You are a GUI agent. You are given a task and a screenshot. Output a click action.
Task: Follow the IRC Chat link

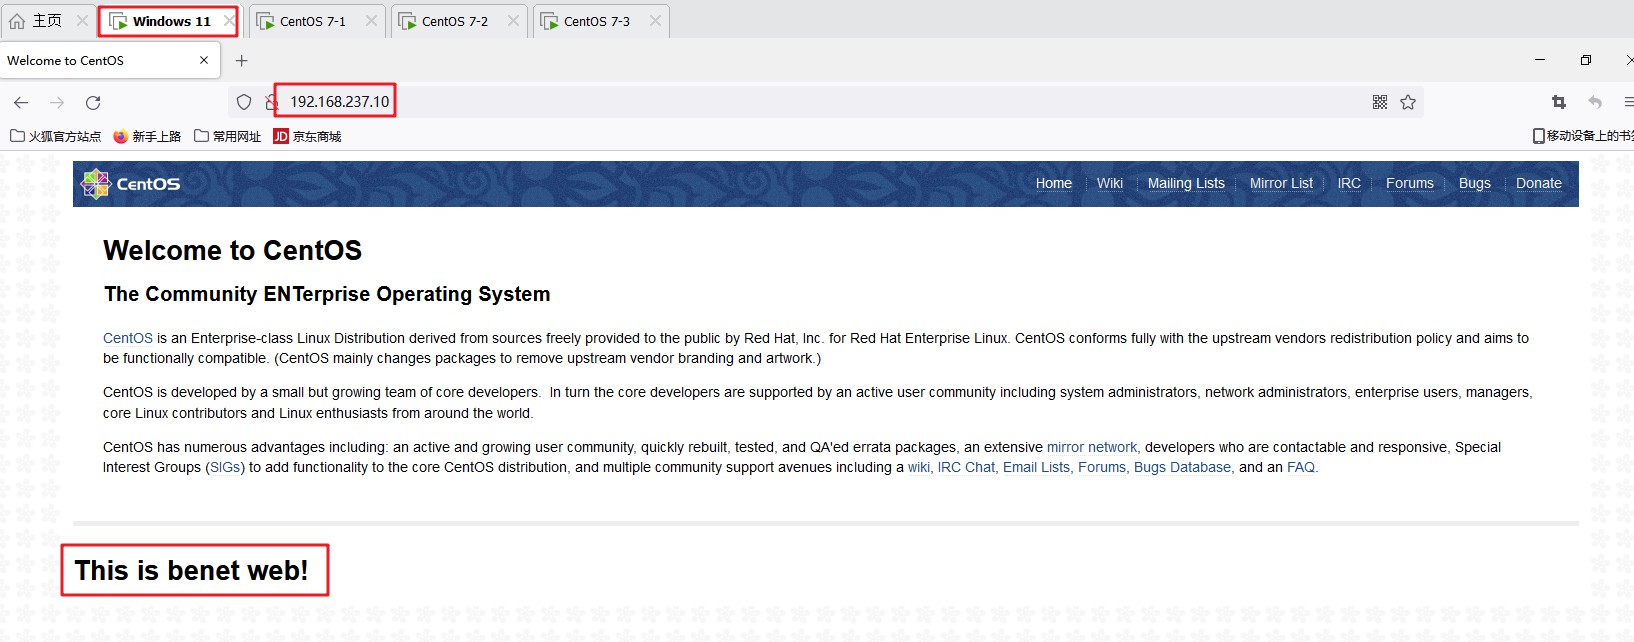(x=966, y=467)
